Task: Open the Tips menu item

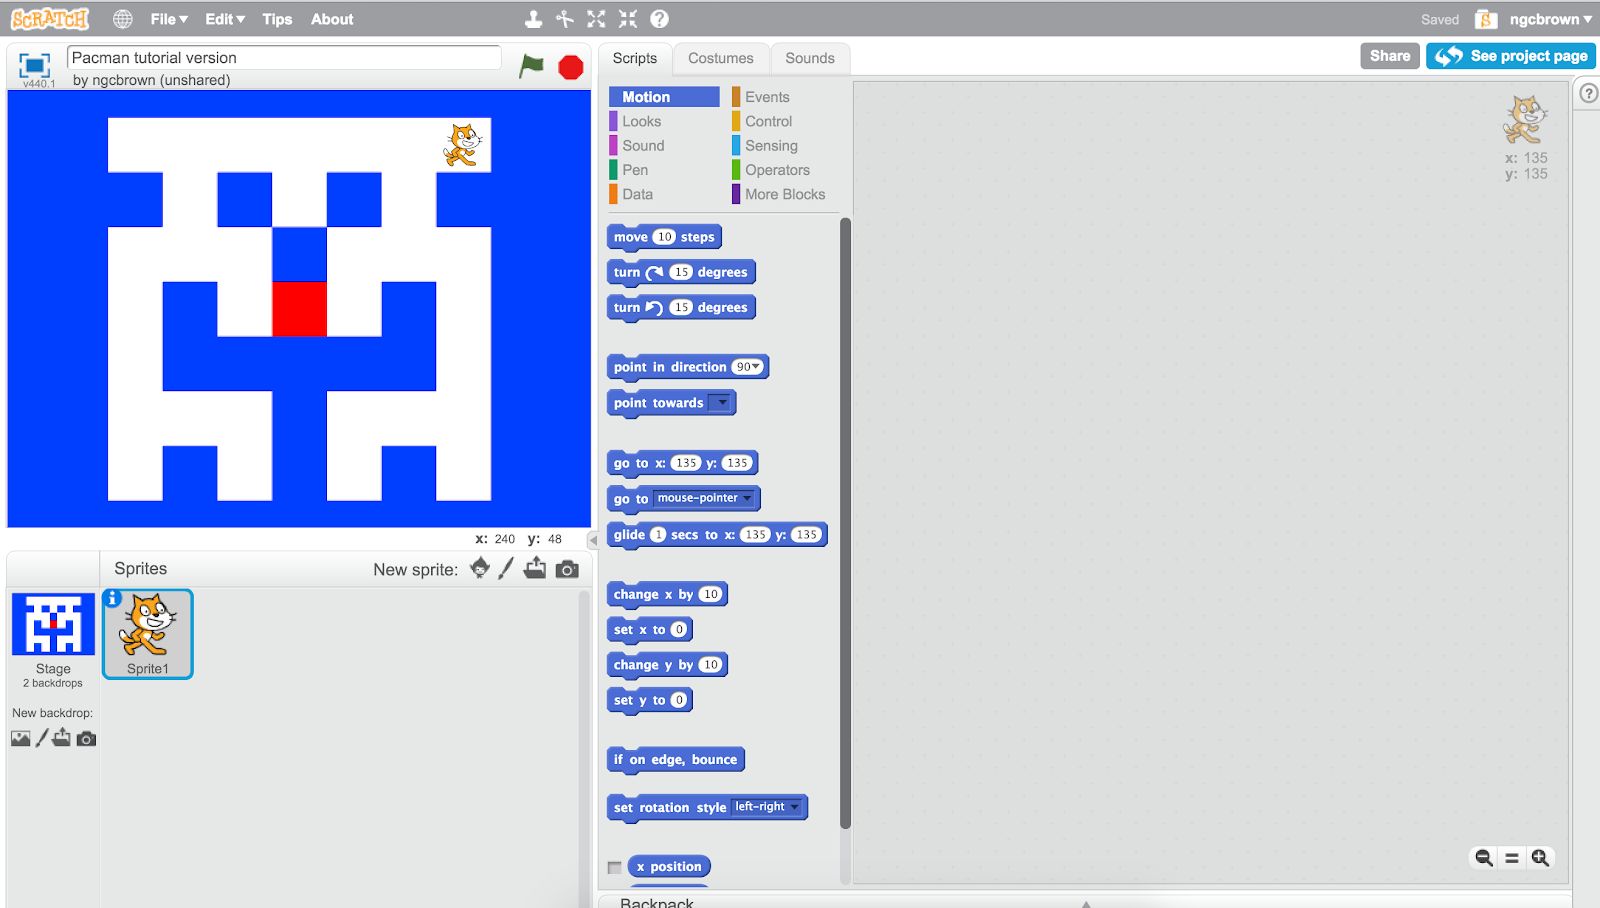Action: click(x=277, y=19)
